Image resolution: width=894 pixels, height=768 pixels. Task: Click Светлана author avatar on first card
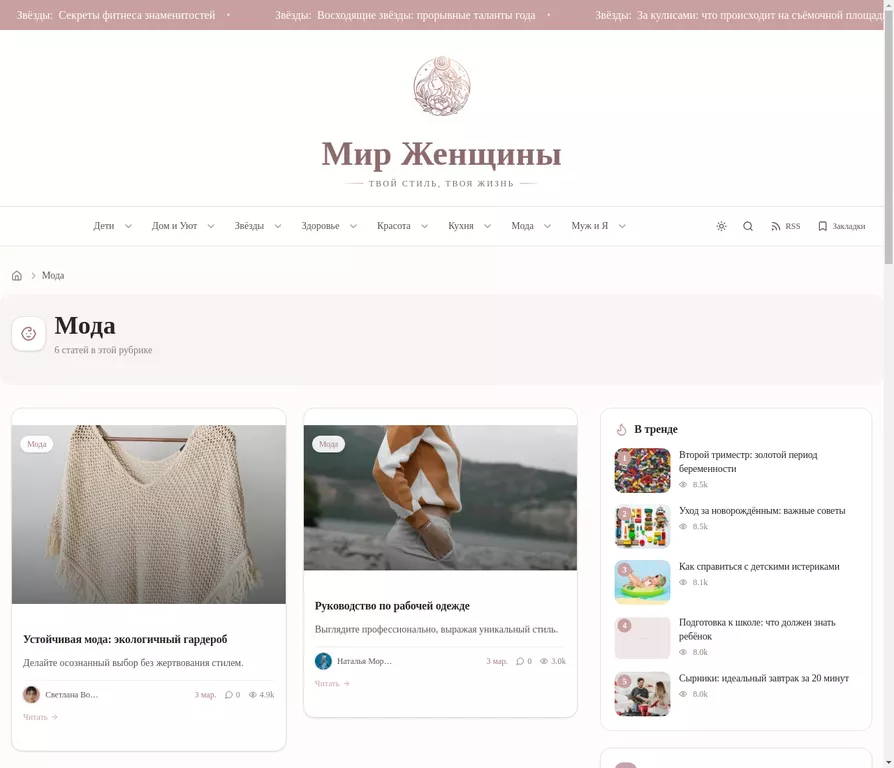tap(31, 694)
